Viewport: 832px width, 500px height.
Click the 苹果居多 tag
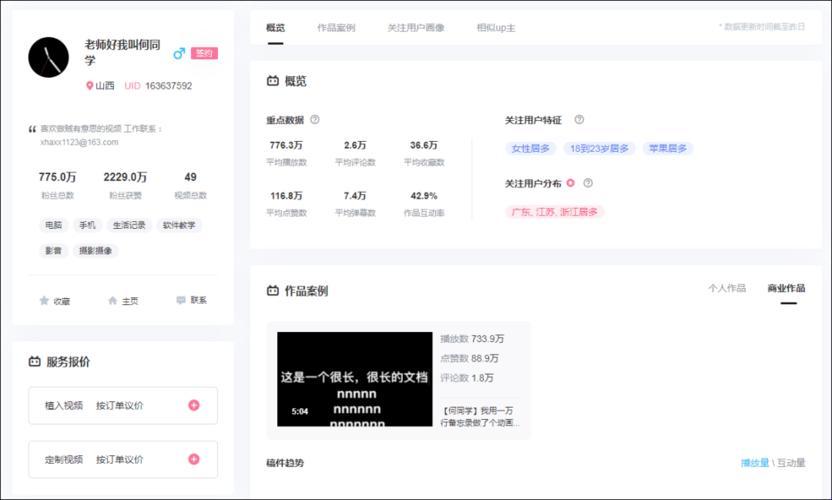coord(668,148)
